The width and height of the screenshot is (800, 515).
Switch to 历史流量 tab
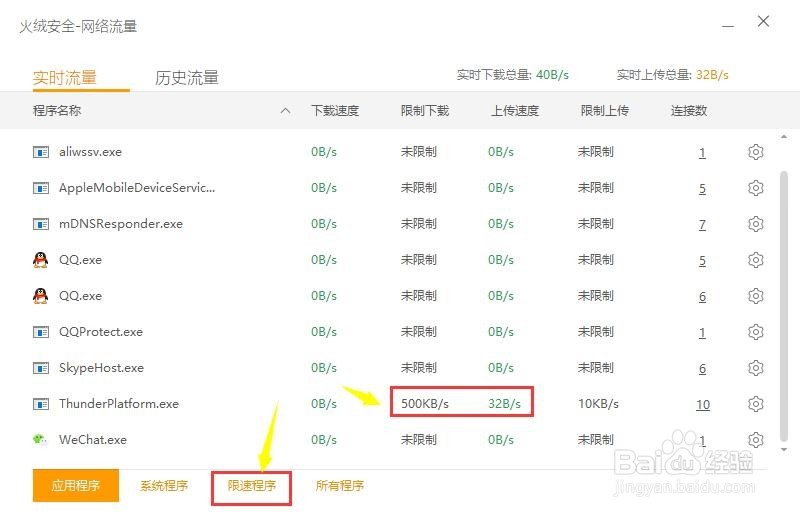tap(187, 78)
